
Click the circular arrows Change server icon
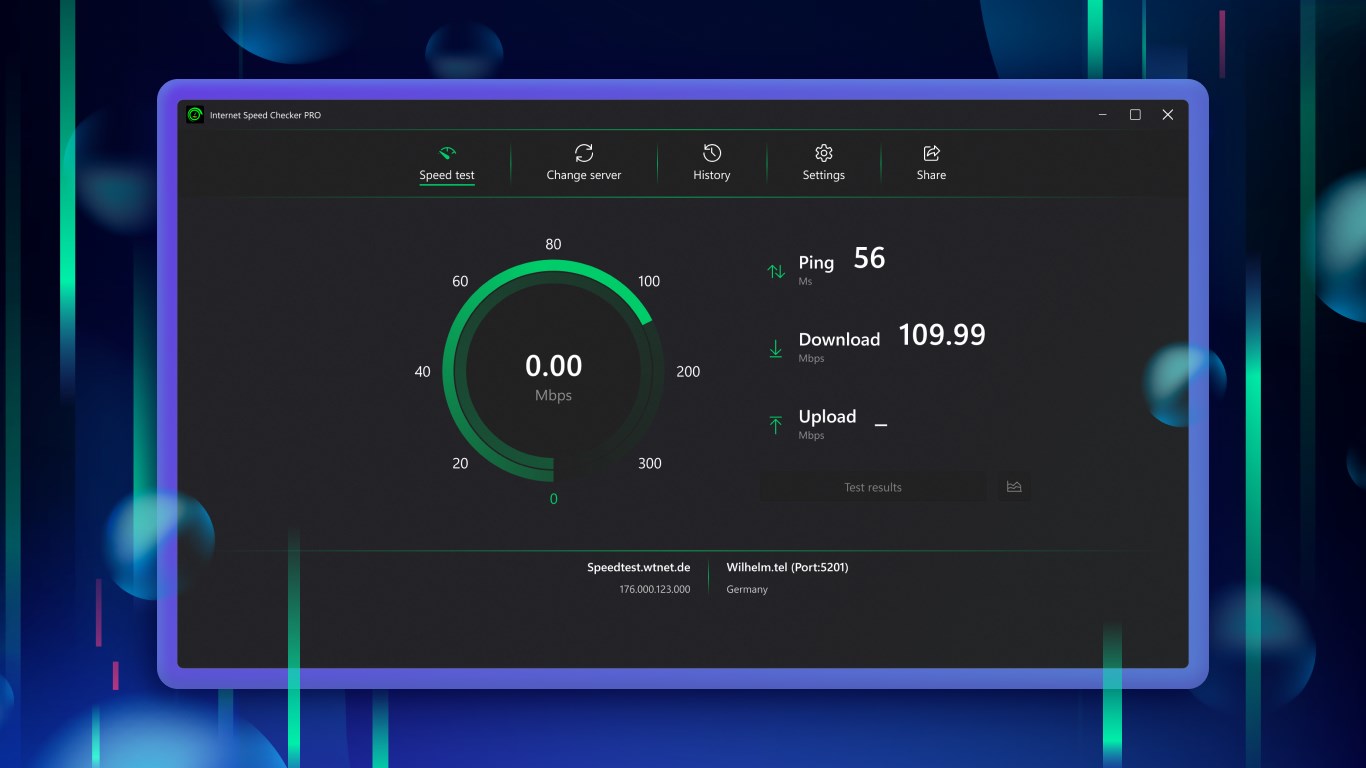[584, 152]
